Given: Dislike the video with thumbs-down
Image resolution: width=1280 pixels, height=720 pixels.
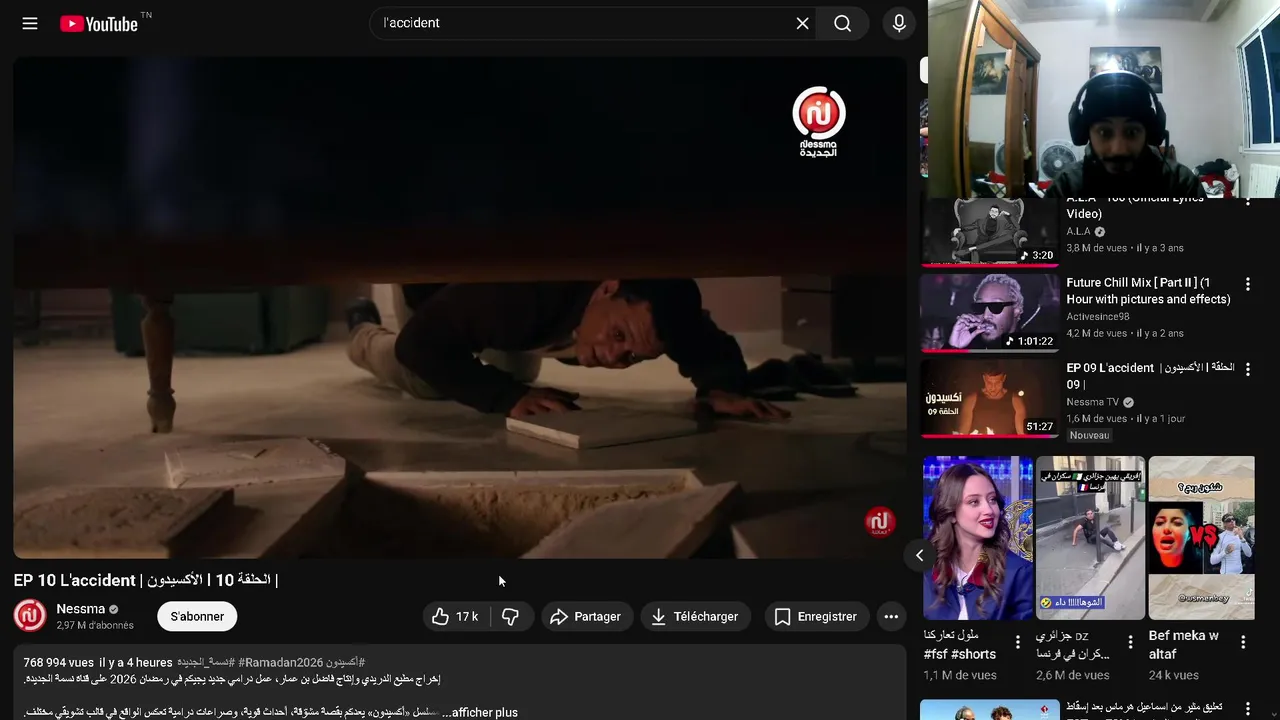Looking at the screenshot, I should (x=511, y=616).
